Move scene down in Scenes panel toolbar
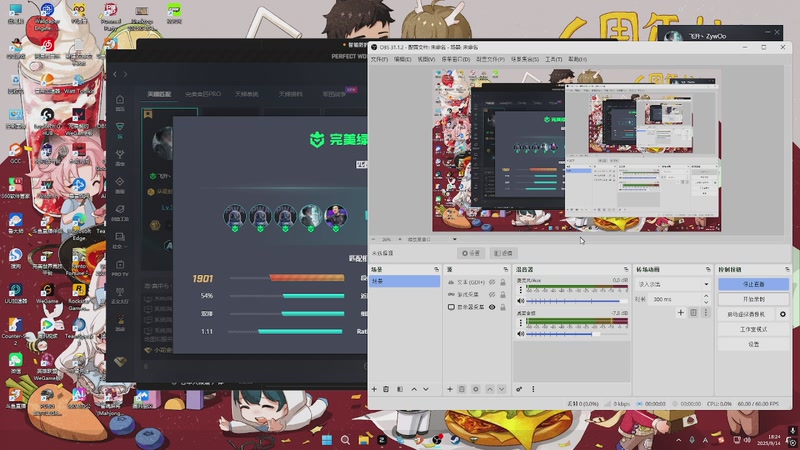Viewport: 800px width, 450px height. click(x=426, y=389)
